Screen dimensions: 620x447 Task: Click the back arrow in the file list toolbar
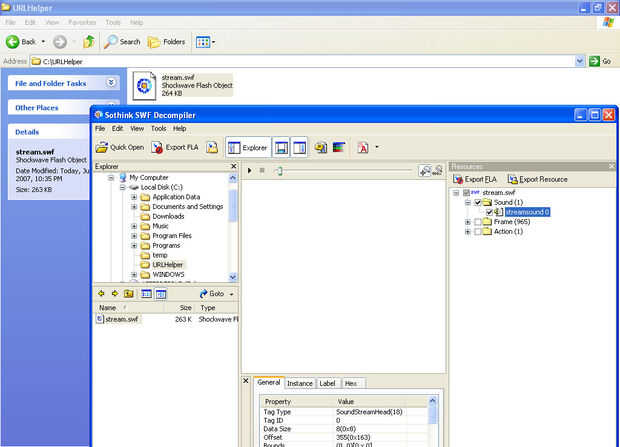point(101,294)
